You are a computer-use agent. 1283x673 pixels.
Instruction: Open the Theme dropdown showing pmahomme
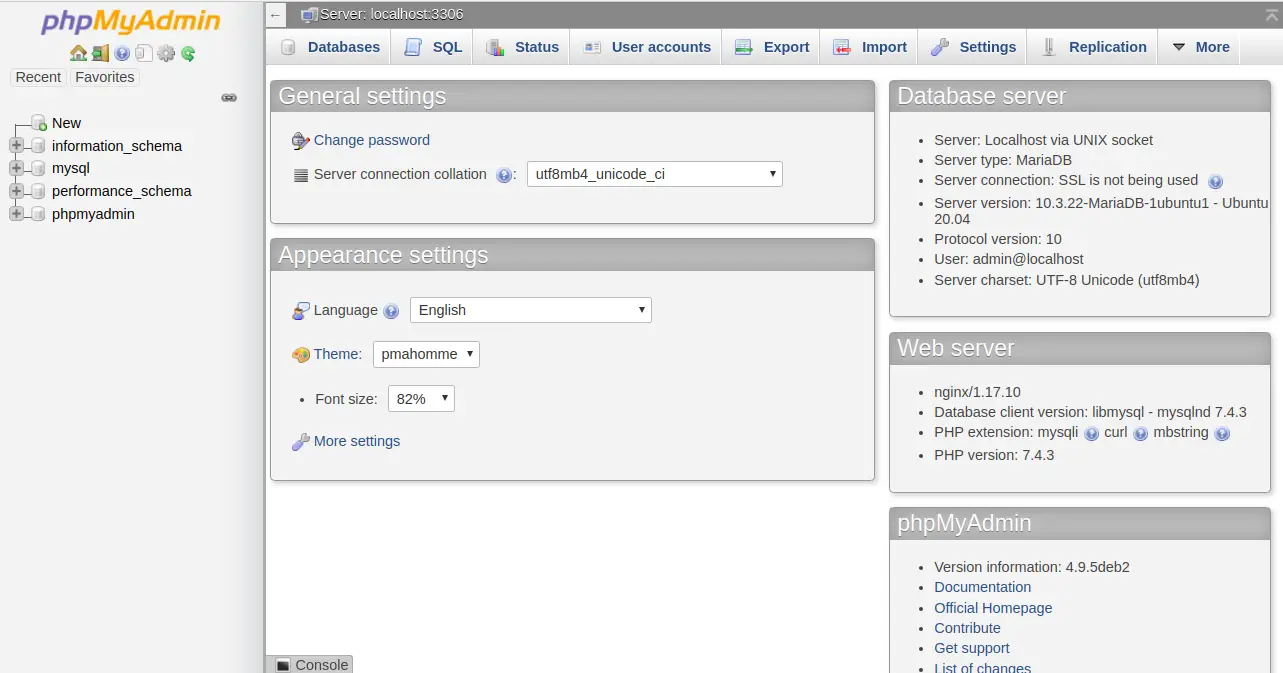[426, 354]
